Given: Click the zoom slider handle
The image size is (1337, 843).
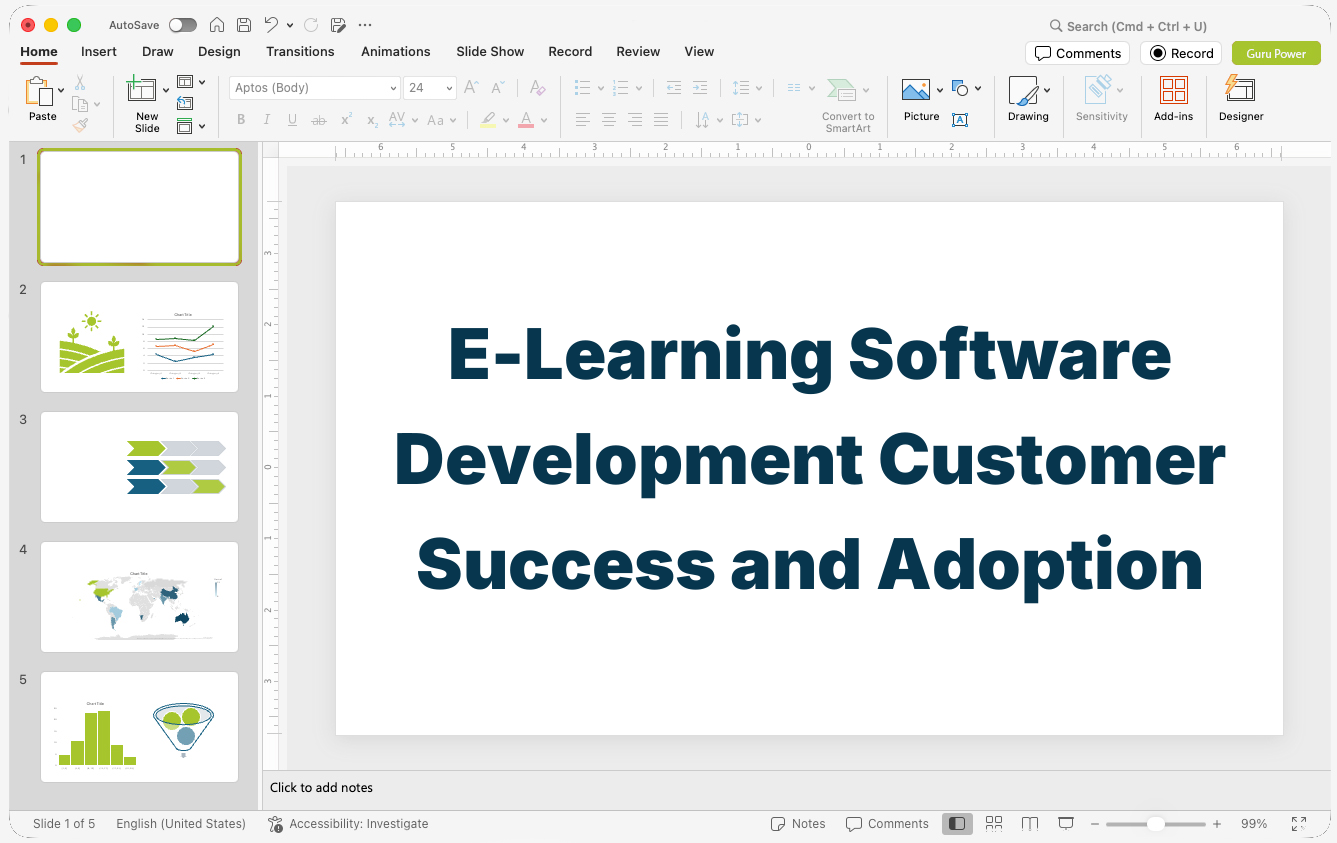Looking at the screenshot, I should tap(1155, 824).
